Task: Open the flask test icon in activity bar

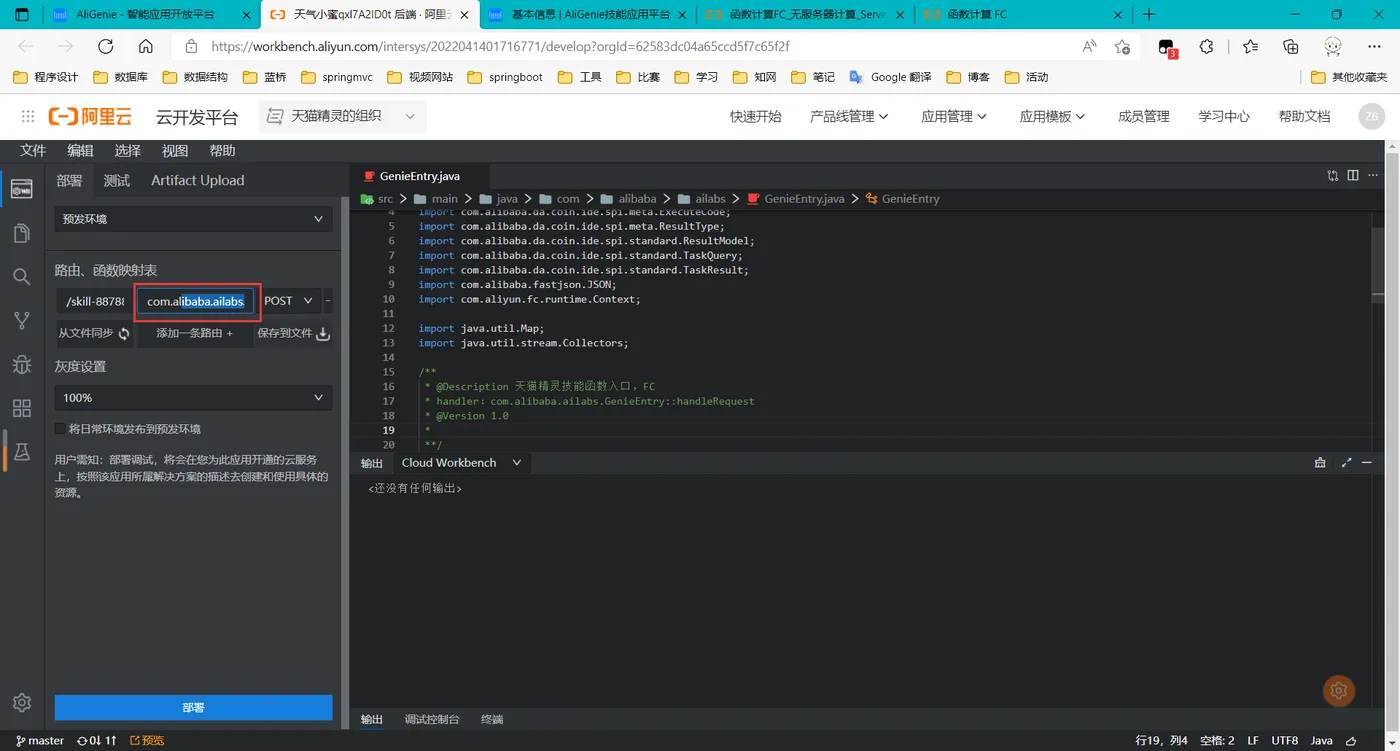Action: click(21, 452)
